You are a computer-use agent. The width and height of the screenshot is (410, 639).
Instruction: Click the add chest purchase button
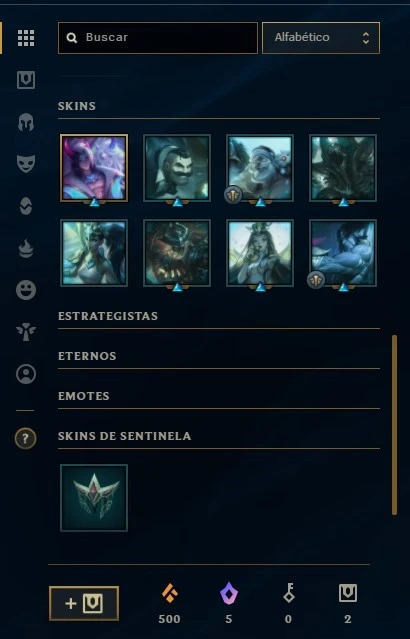tap(84, 603)
